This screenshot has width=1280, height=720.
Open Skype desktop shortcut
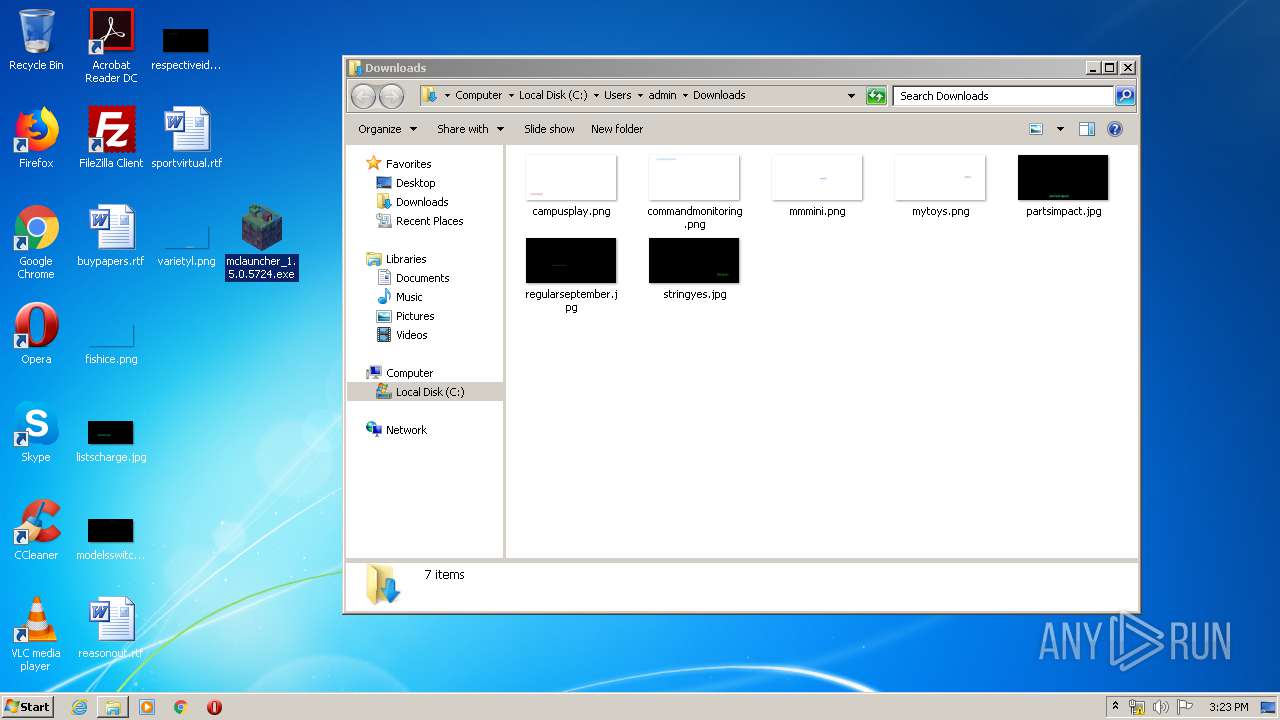[x=36, y=432]
